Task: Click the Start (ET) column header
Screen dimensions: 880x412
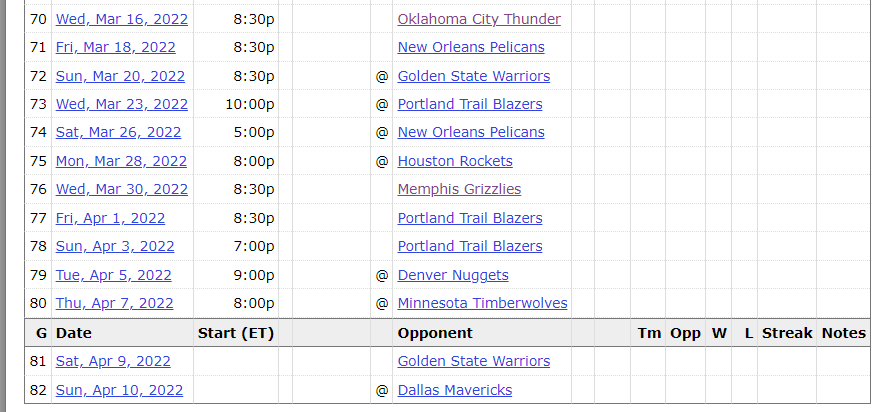Action: [x=236, y=333]
